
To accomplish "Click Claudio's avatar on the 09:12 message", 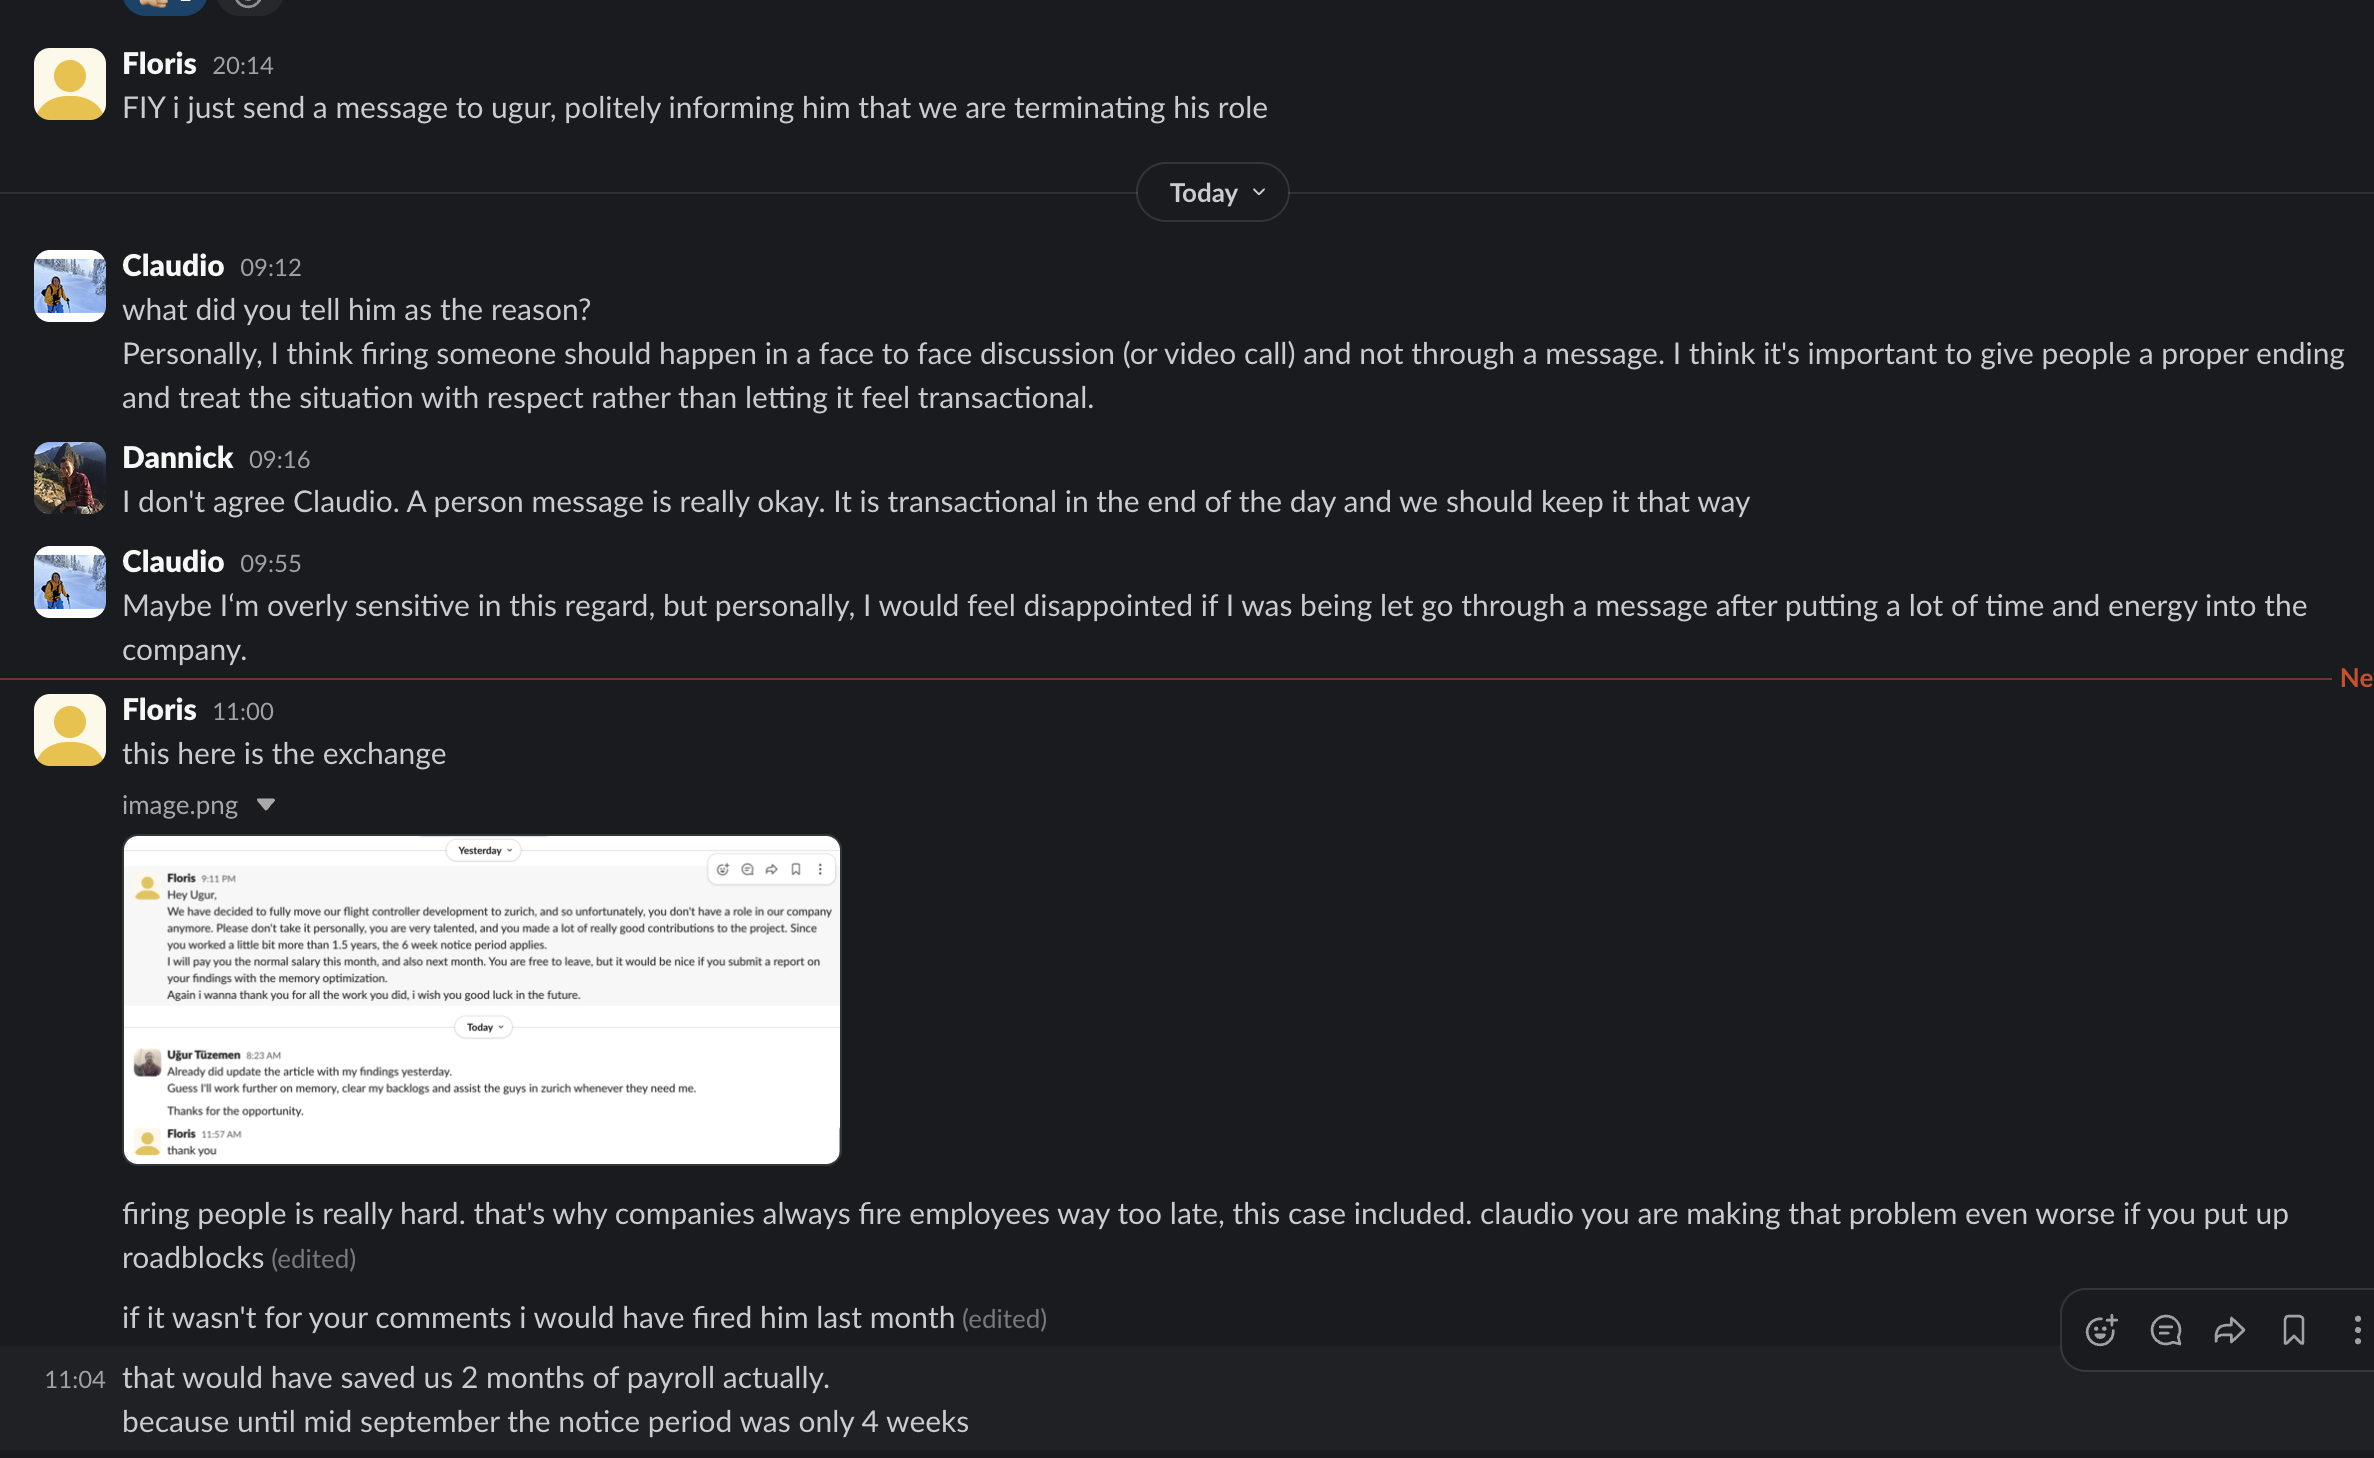I will [x=70, y=286].
